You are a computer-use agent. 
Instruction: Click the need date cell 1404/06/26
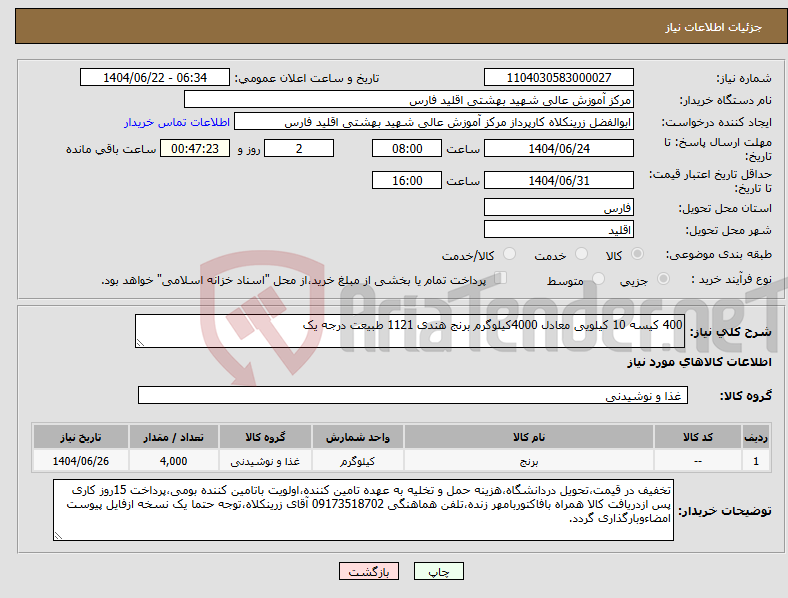[80, 461]
